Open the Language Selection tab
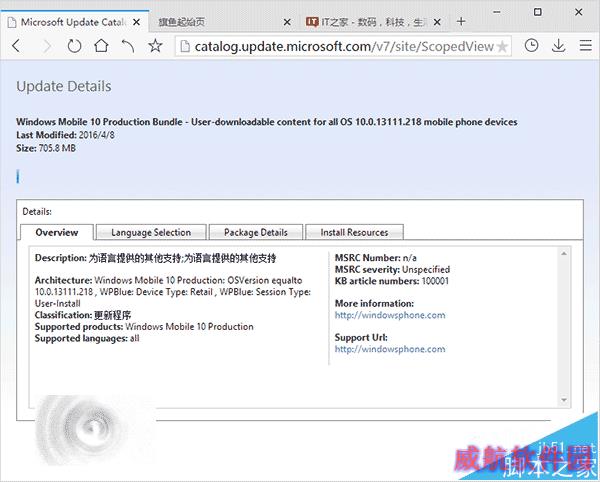Image resolution: width=600 pixels, height=482 pixels. pos(151,232)
